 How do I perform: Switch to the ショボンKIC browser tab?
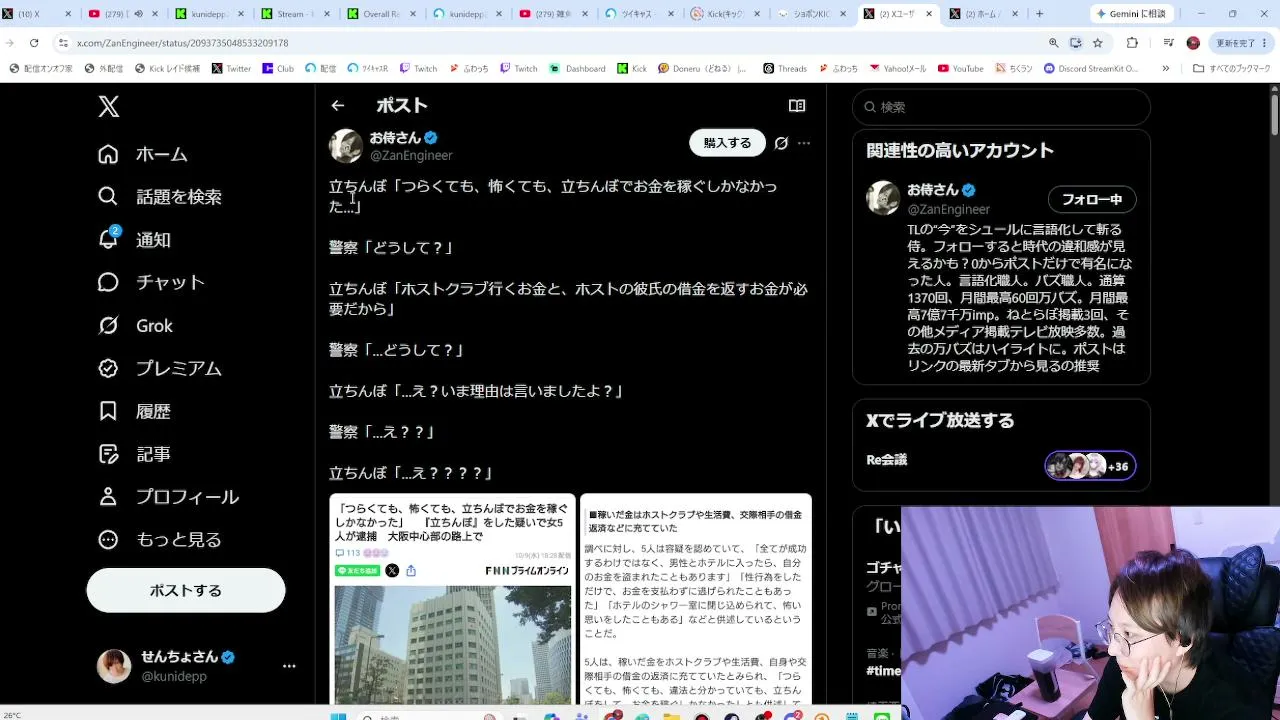pos(812,14)
